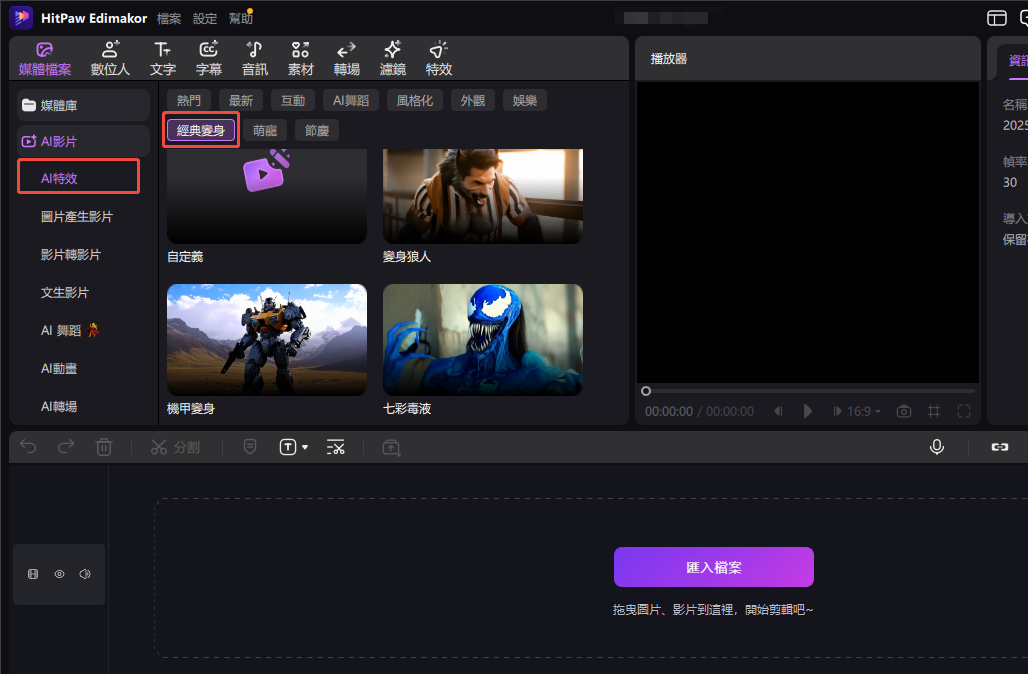Toggle the link chain icon on timeline toolbar

(998, 447)
